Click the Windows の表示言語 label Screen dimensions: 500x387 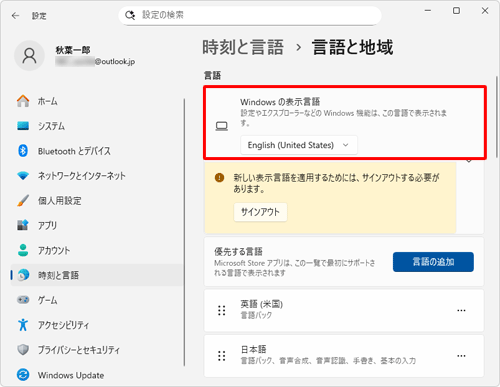(280, 102)
